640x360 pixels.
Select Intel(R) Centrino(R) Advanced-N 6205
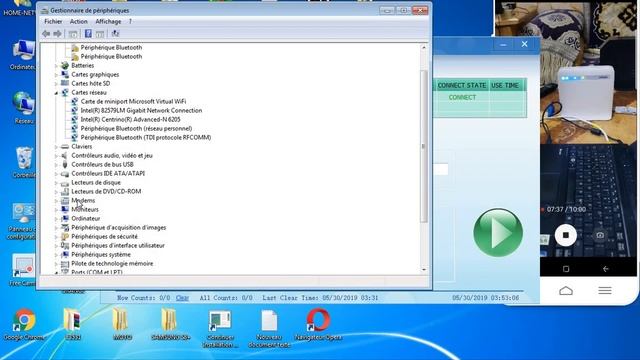(x=130, y=119)
